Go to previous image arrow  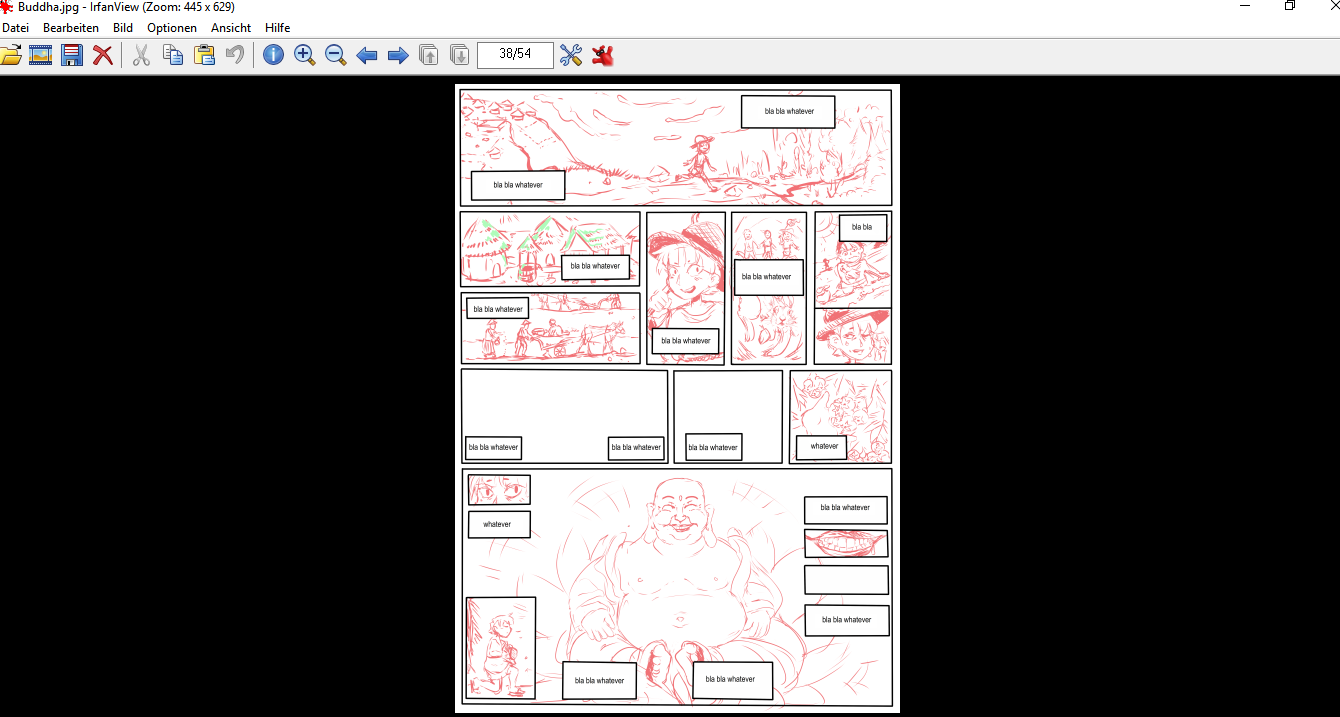pos(367,55)
